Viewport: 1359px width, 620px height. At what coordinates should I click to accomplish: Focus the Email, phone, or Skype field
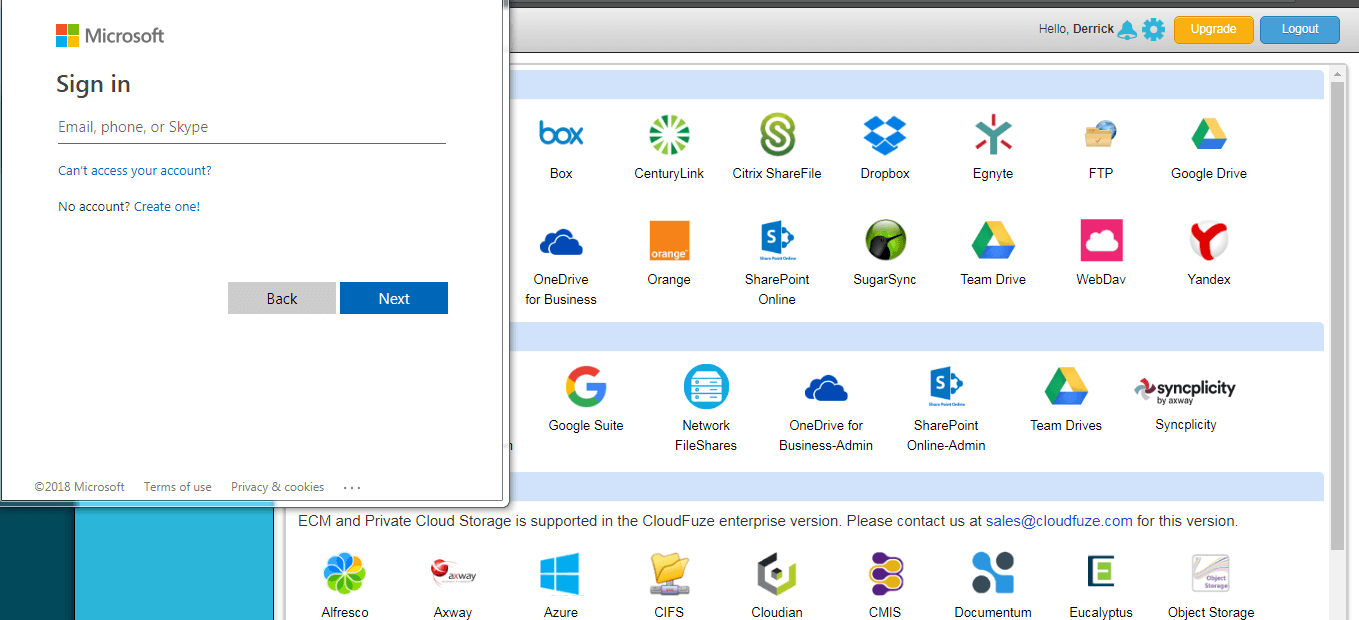click(252, 127)
